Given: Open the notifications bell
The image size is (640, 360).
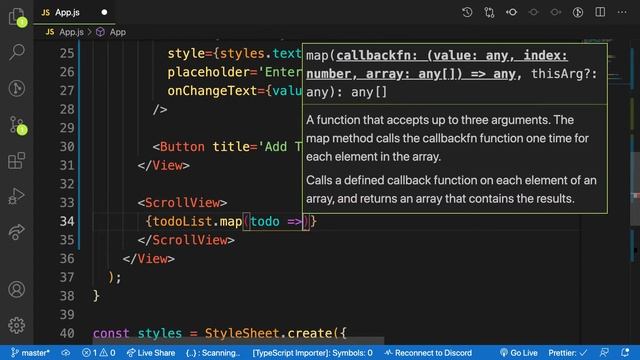Looking at the screenshot, I should [x=625, y=353].
